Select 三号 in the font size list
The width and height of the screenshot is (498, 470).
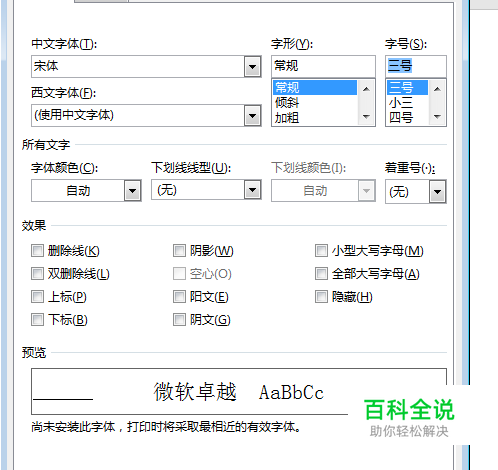tap(407, 88)
